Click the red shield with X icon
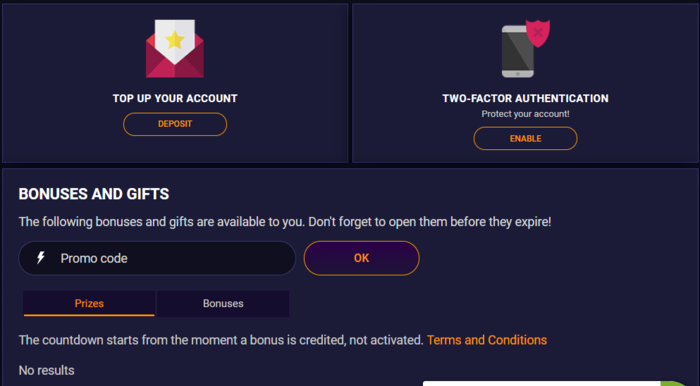700x386 pixels. pyautogui.click(x=538, y=33)
